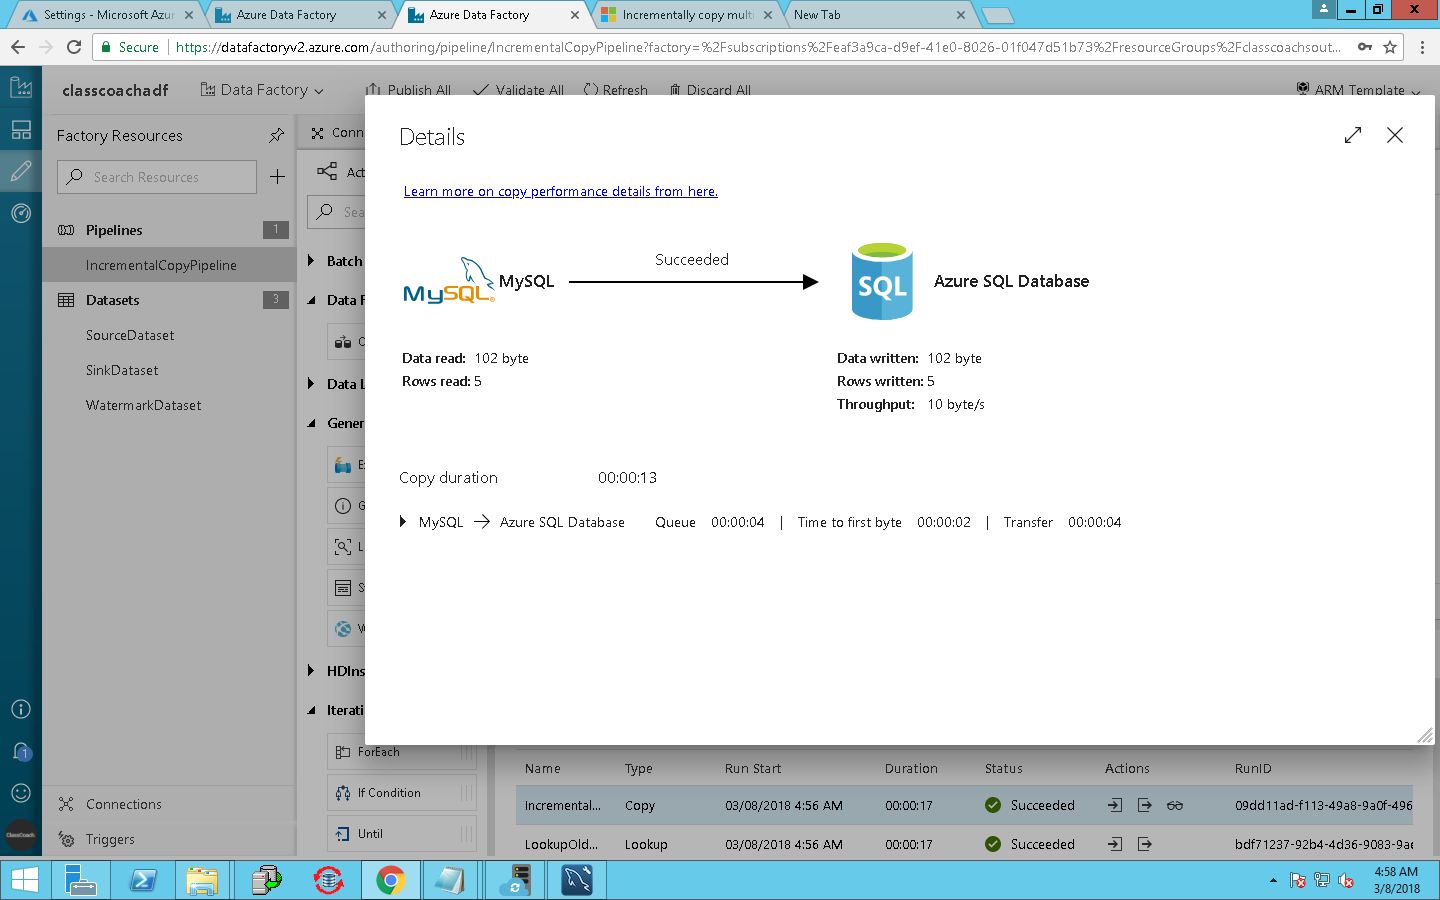The height and width of the screenshot is (900, 1440).
Task: Close the Details dialog
Action: point(1395,135)
